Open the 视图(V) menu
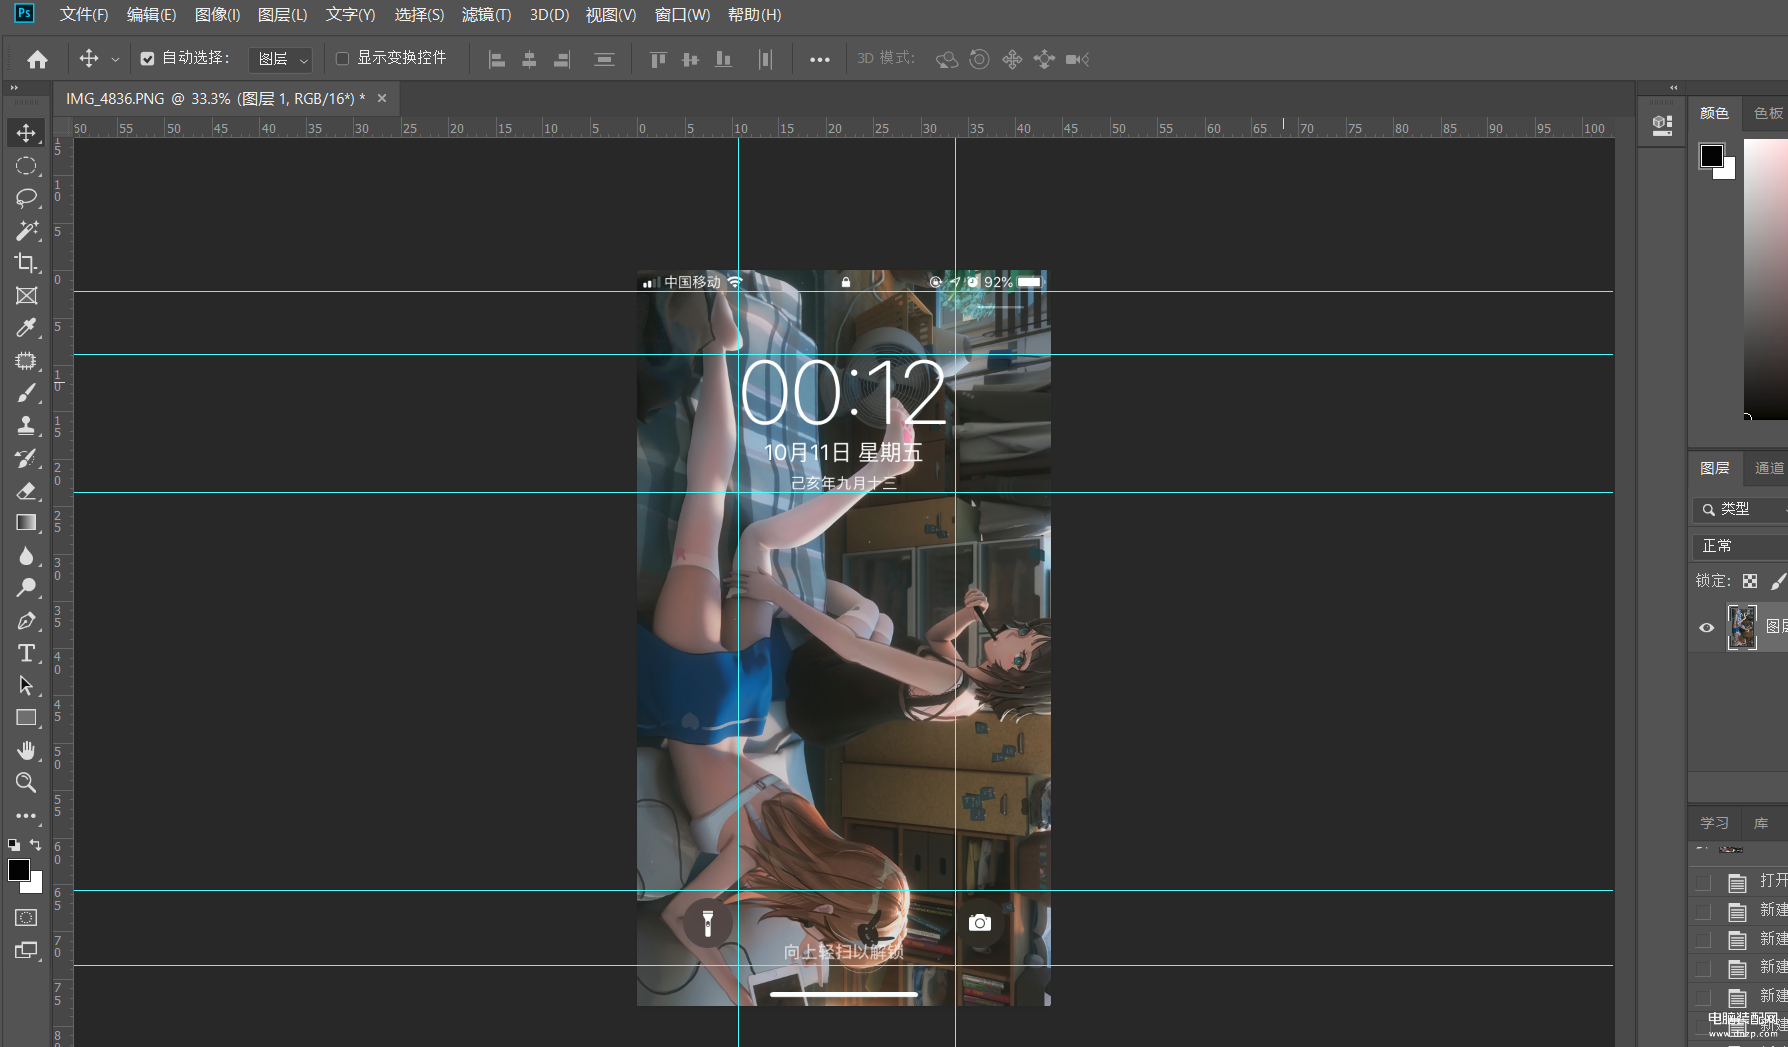The image size is (1788, 1047). coord(611,15)
